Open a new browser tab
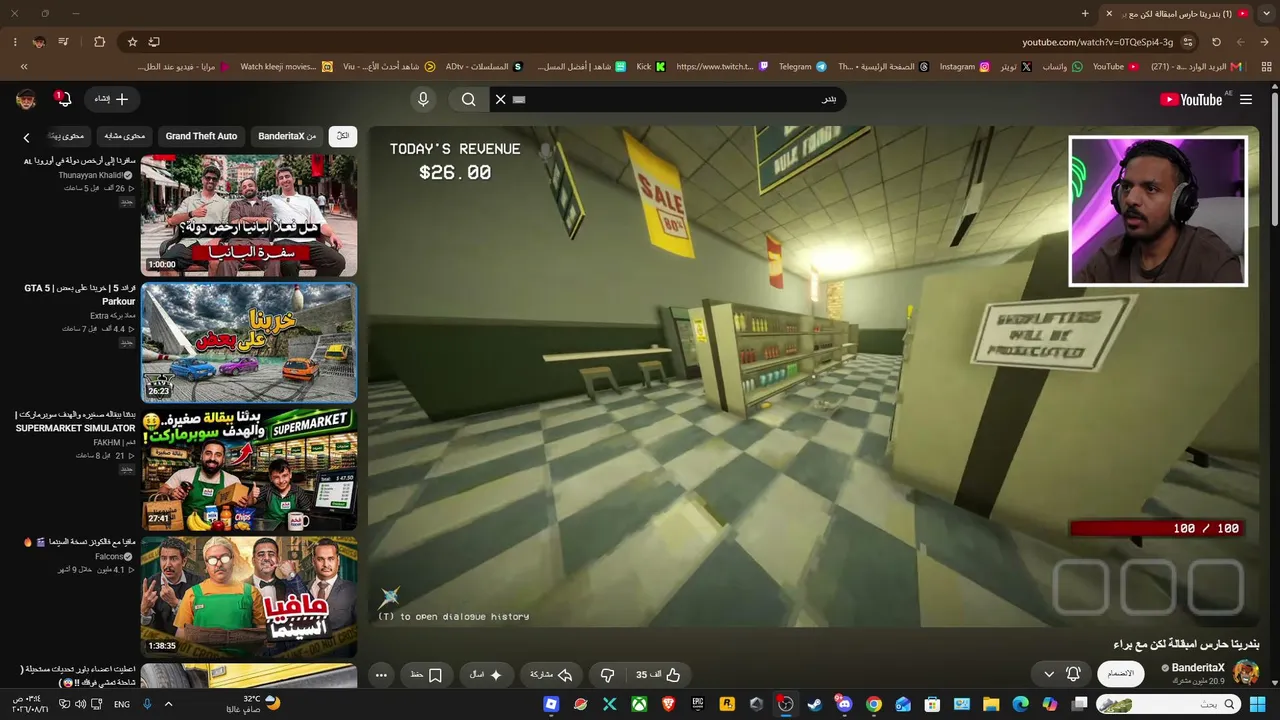Viewport: 1280px width, 720px height. point(1085,13)
